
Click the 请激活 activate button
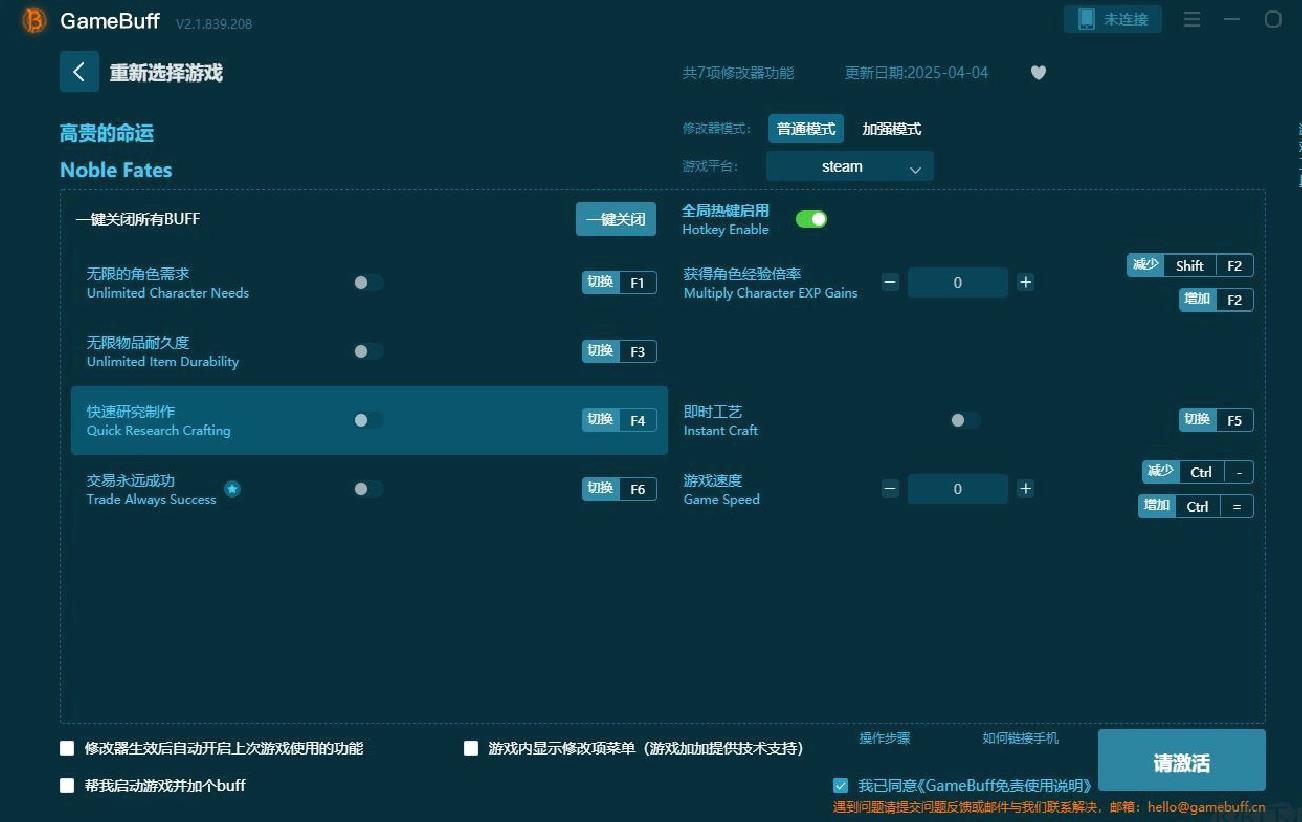(x=1182, y=762)
